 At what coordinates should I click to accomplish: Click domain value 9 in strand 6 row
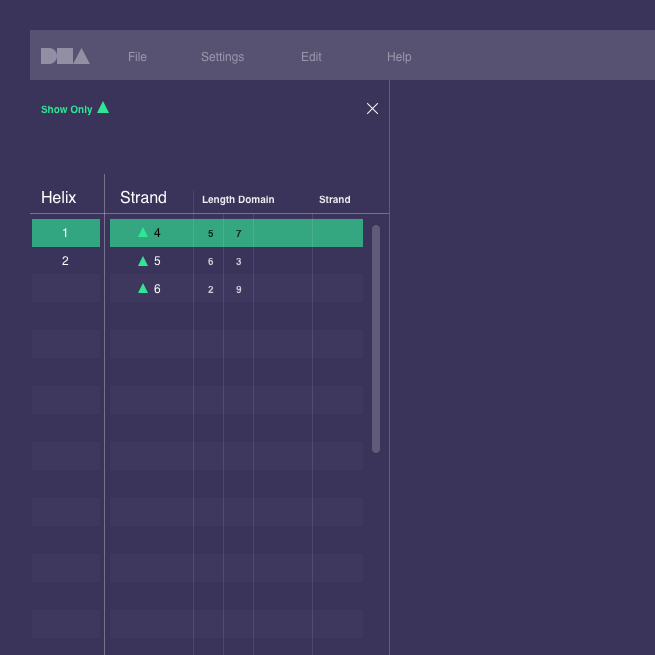238,290
